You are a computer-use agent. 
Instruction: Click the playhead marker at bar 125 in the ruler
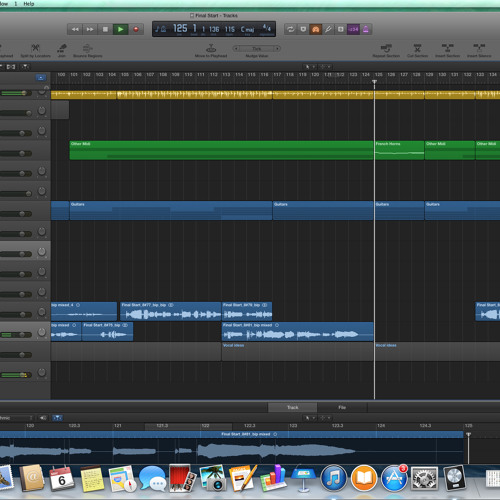pyautogui.click(x=374, y=82)
